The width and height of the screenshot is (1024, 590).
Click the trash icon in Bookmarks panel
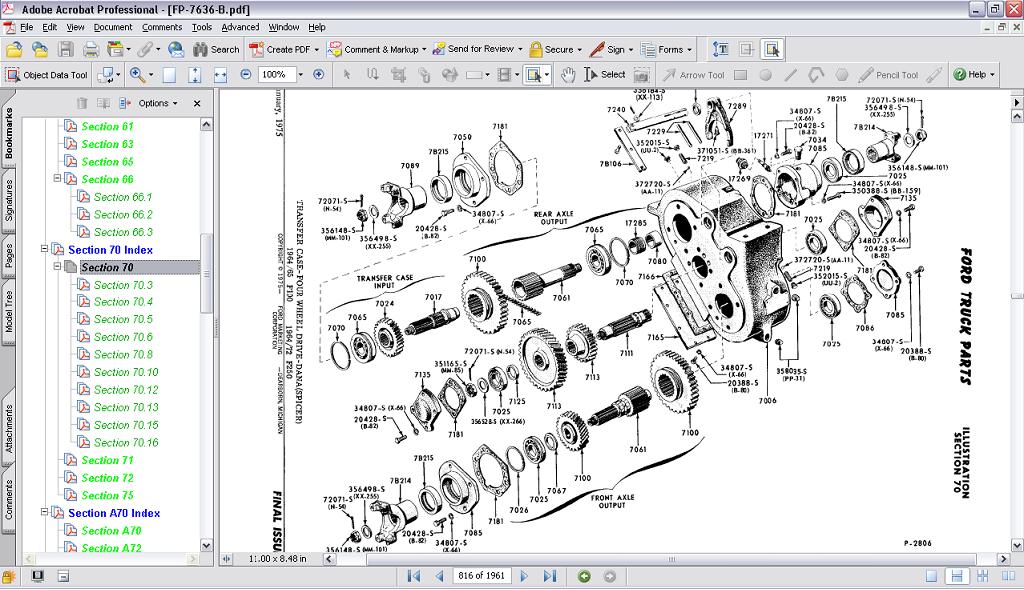point(82,103)
